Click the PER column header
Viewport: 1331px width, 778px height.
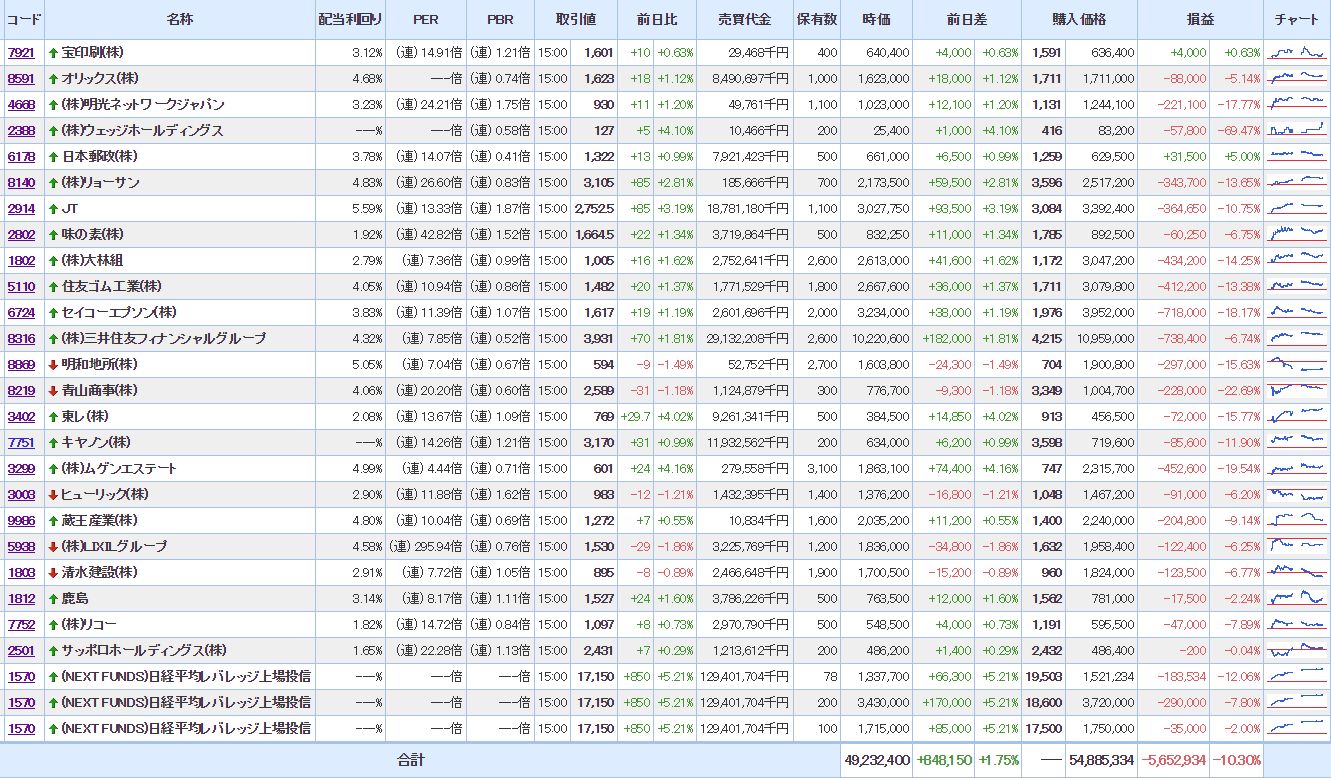(427, 20)
